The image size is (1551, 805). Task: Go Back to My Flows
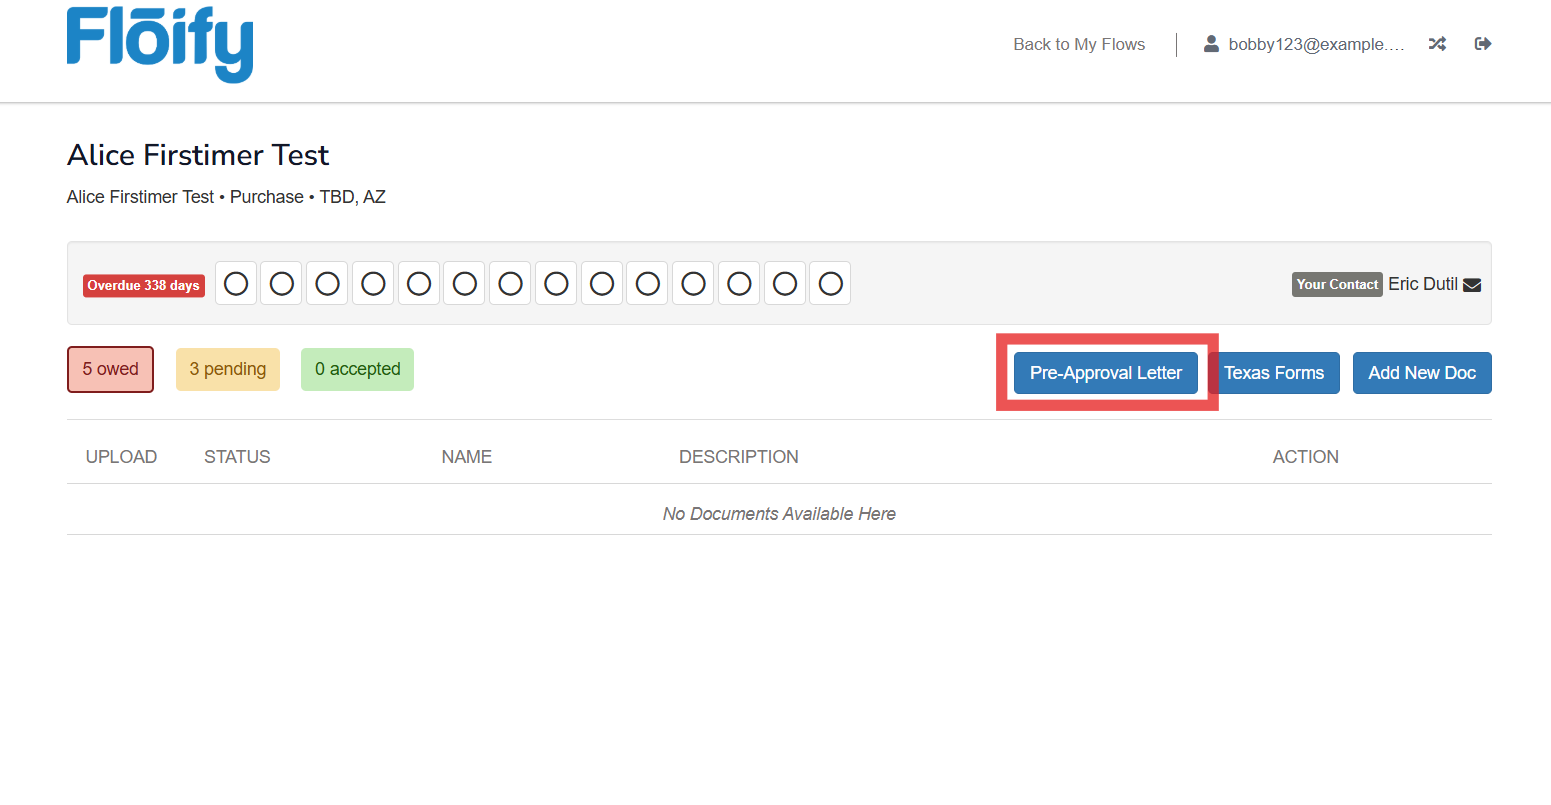1079,44
